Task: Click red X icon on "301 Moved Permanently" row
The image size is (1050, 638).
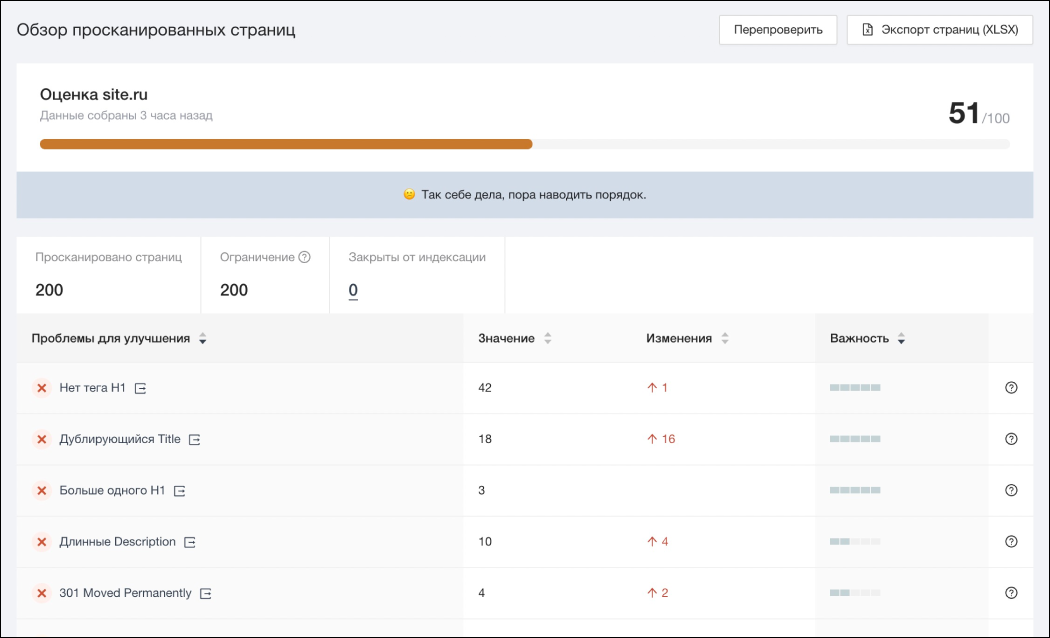Action: 42,593
